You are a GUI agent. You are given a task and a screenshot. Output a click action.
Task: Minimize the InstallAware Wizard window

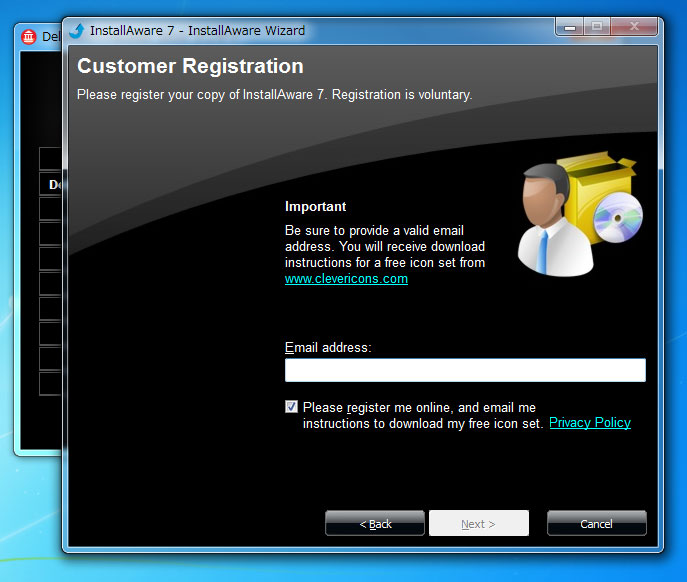(569, 27)
